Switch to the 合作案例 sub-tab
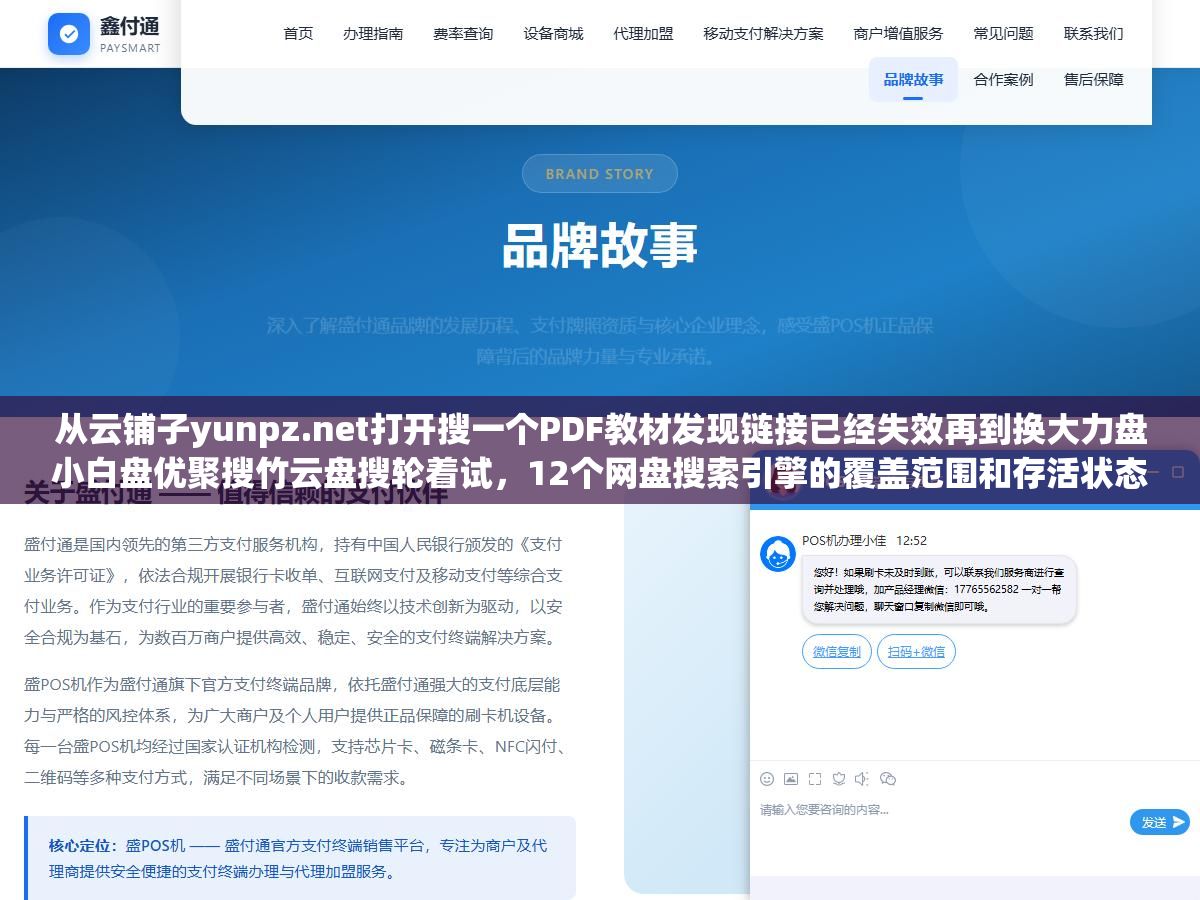Viewport: 1200px width, 900px height. 1003,79
